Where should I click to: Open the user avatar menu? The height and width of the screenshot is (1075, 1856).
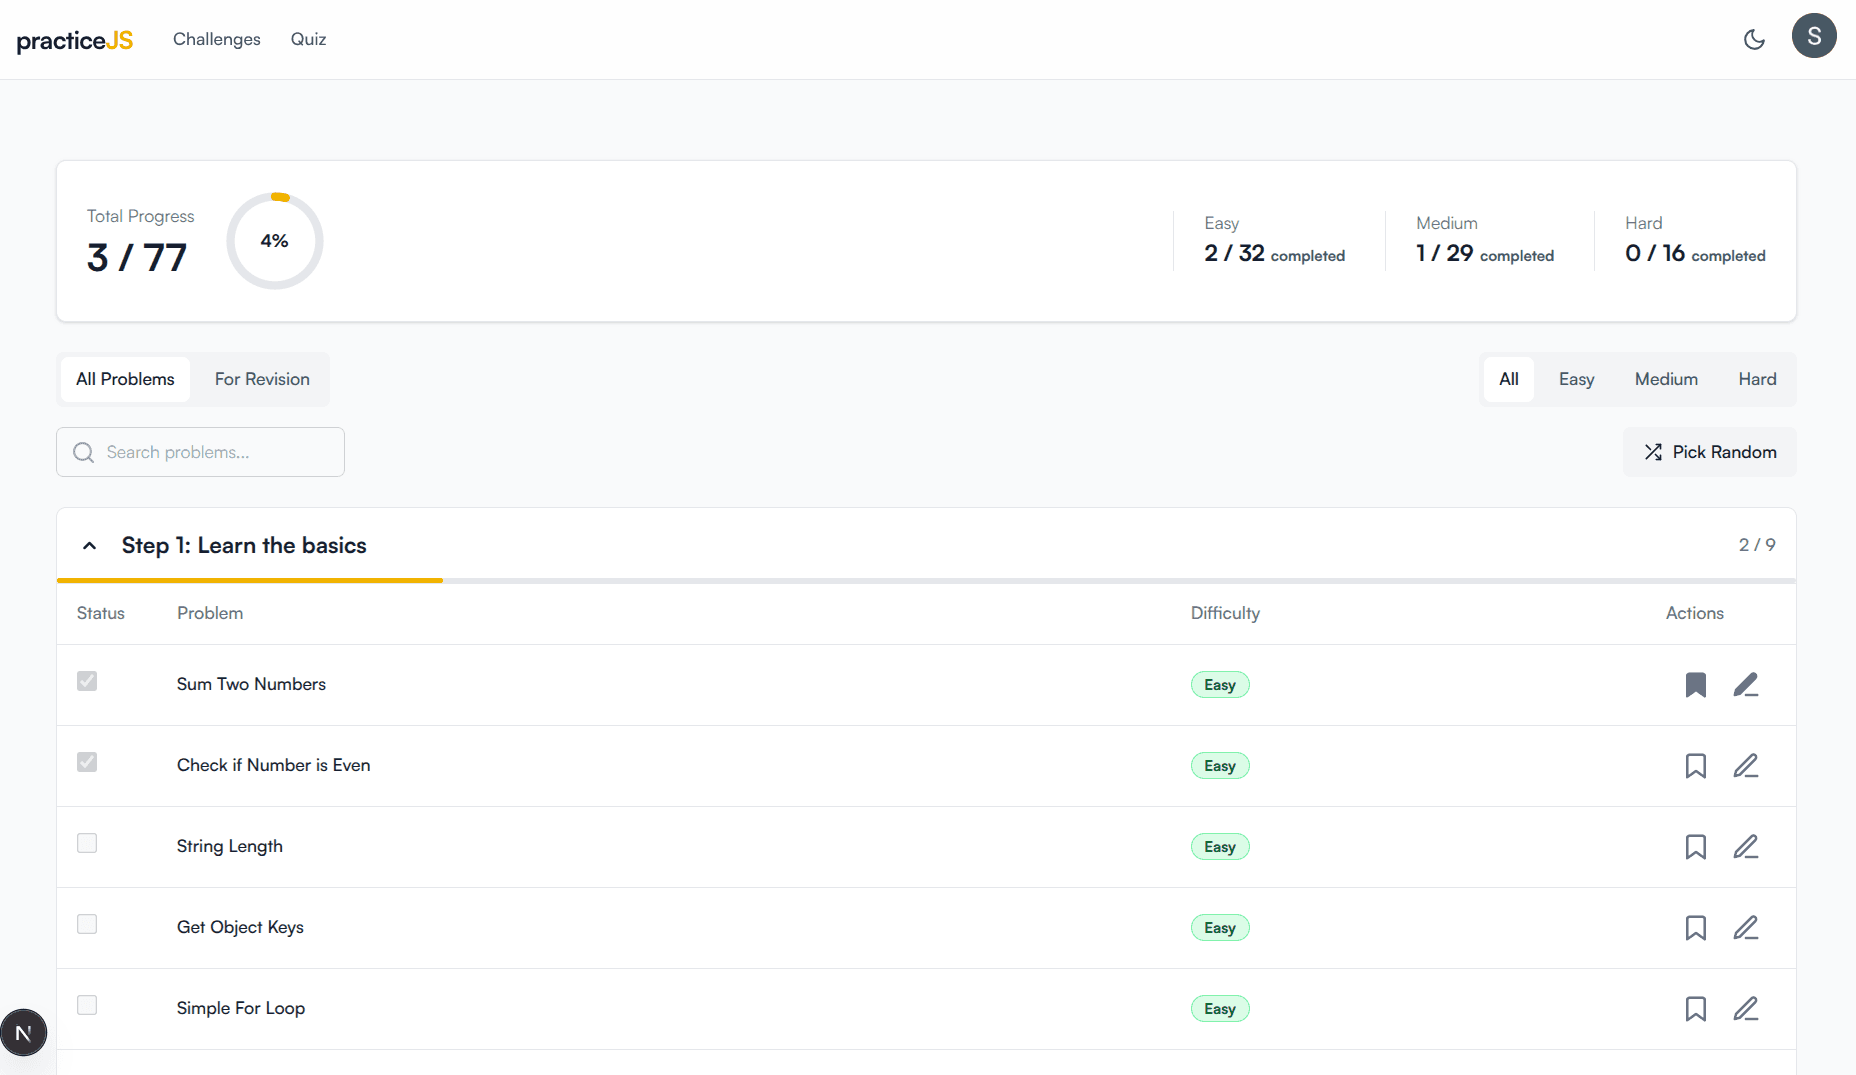click(1813, 36)
